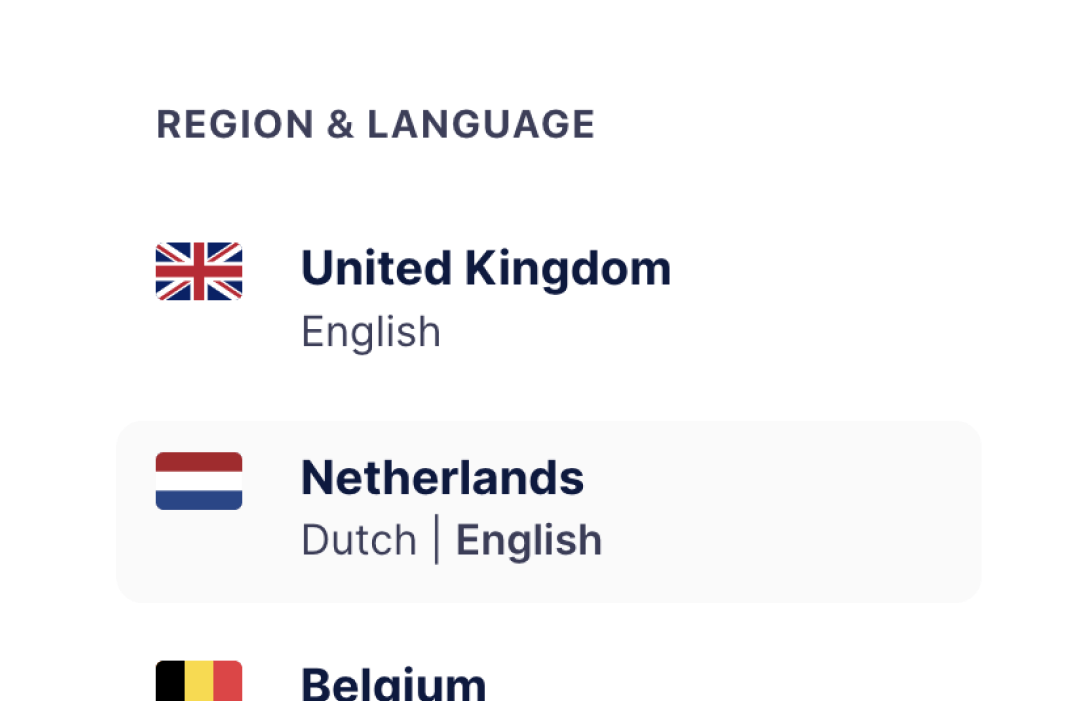
Task: Select bold English option for Netherlands
Action: click(529, 541)
